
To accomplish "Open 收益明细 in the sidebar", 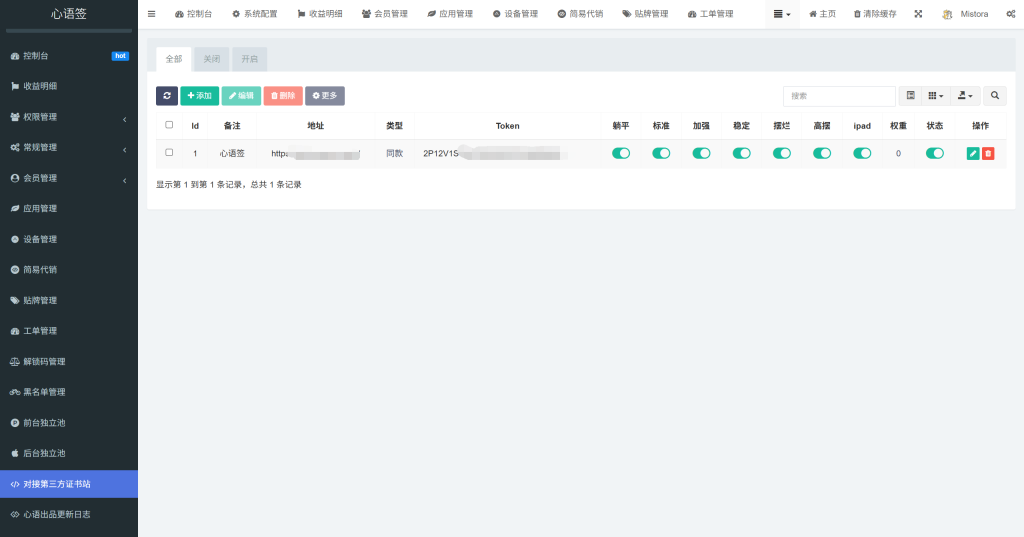I will coord(69,86).
